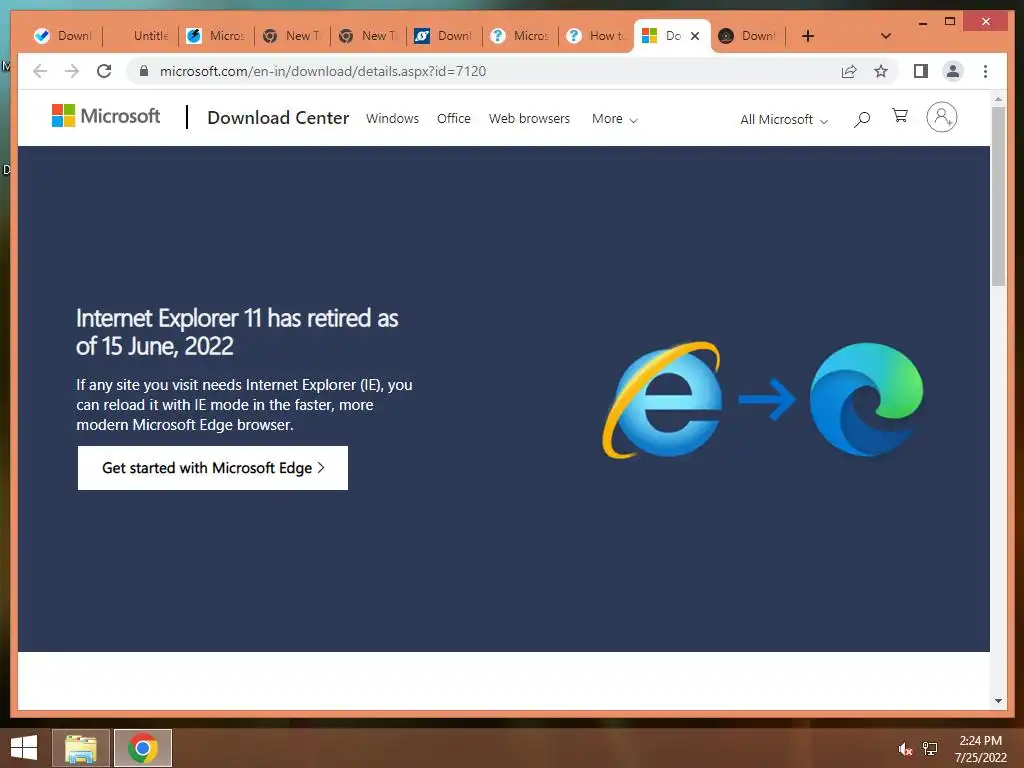Go to Download Center home
The height and width of the screenshot is (768, 1024).
pos(278,118)
